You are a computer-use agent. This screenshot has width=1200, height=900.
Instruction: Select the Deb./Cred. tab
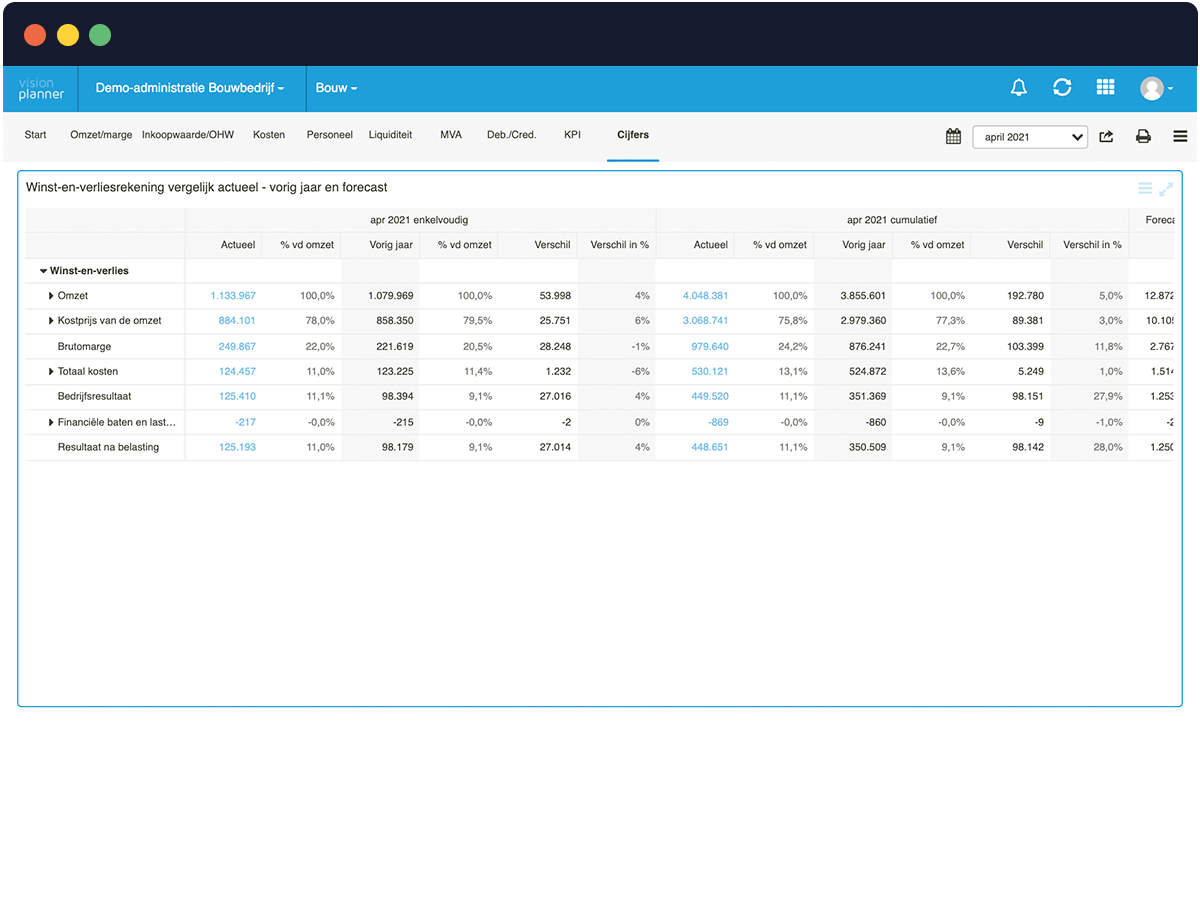pyautogui.click(x=512, y=134)
